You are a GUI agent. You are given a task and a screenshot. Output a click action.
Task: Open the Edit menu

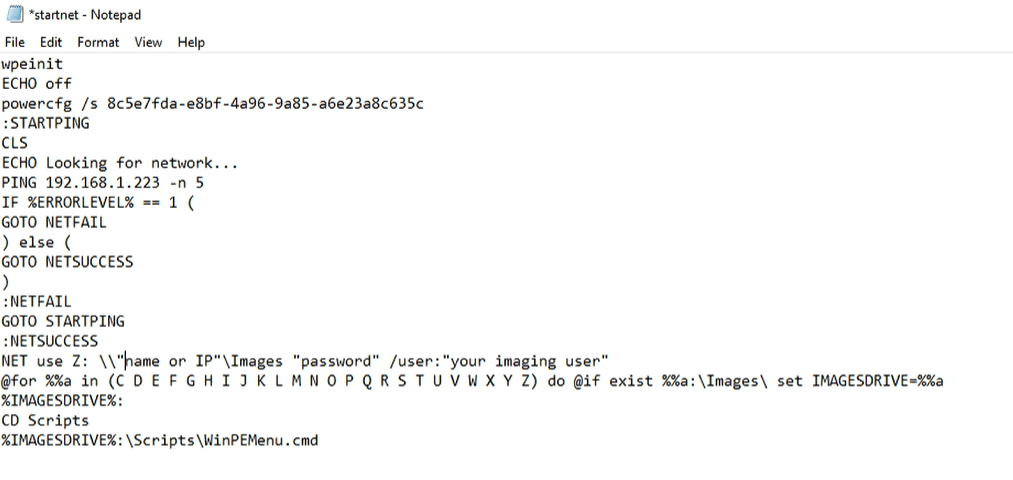click(x=51, y=42)
